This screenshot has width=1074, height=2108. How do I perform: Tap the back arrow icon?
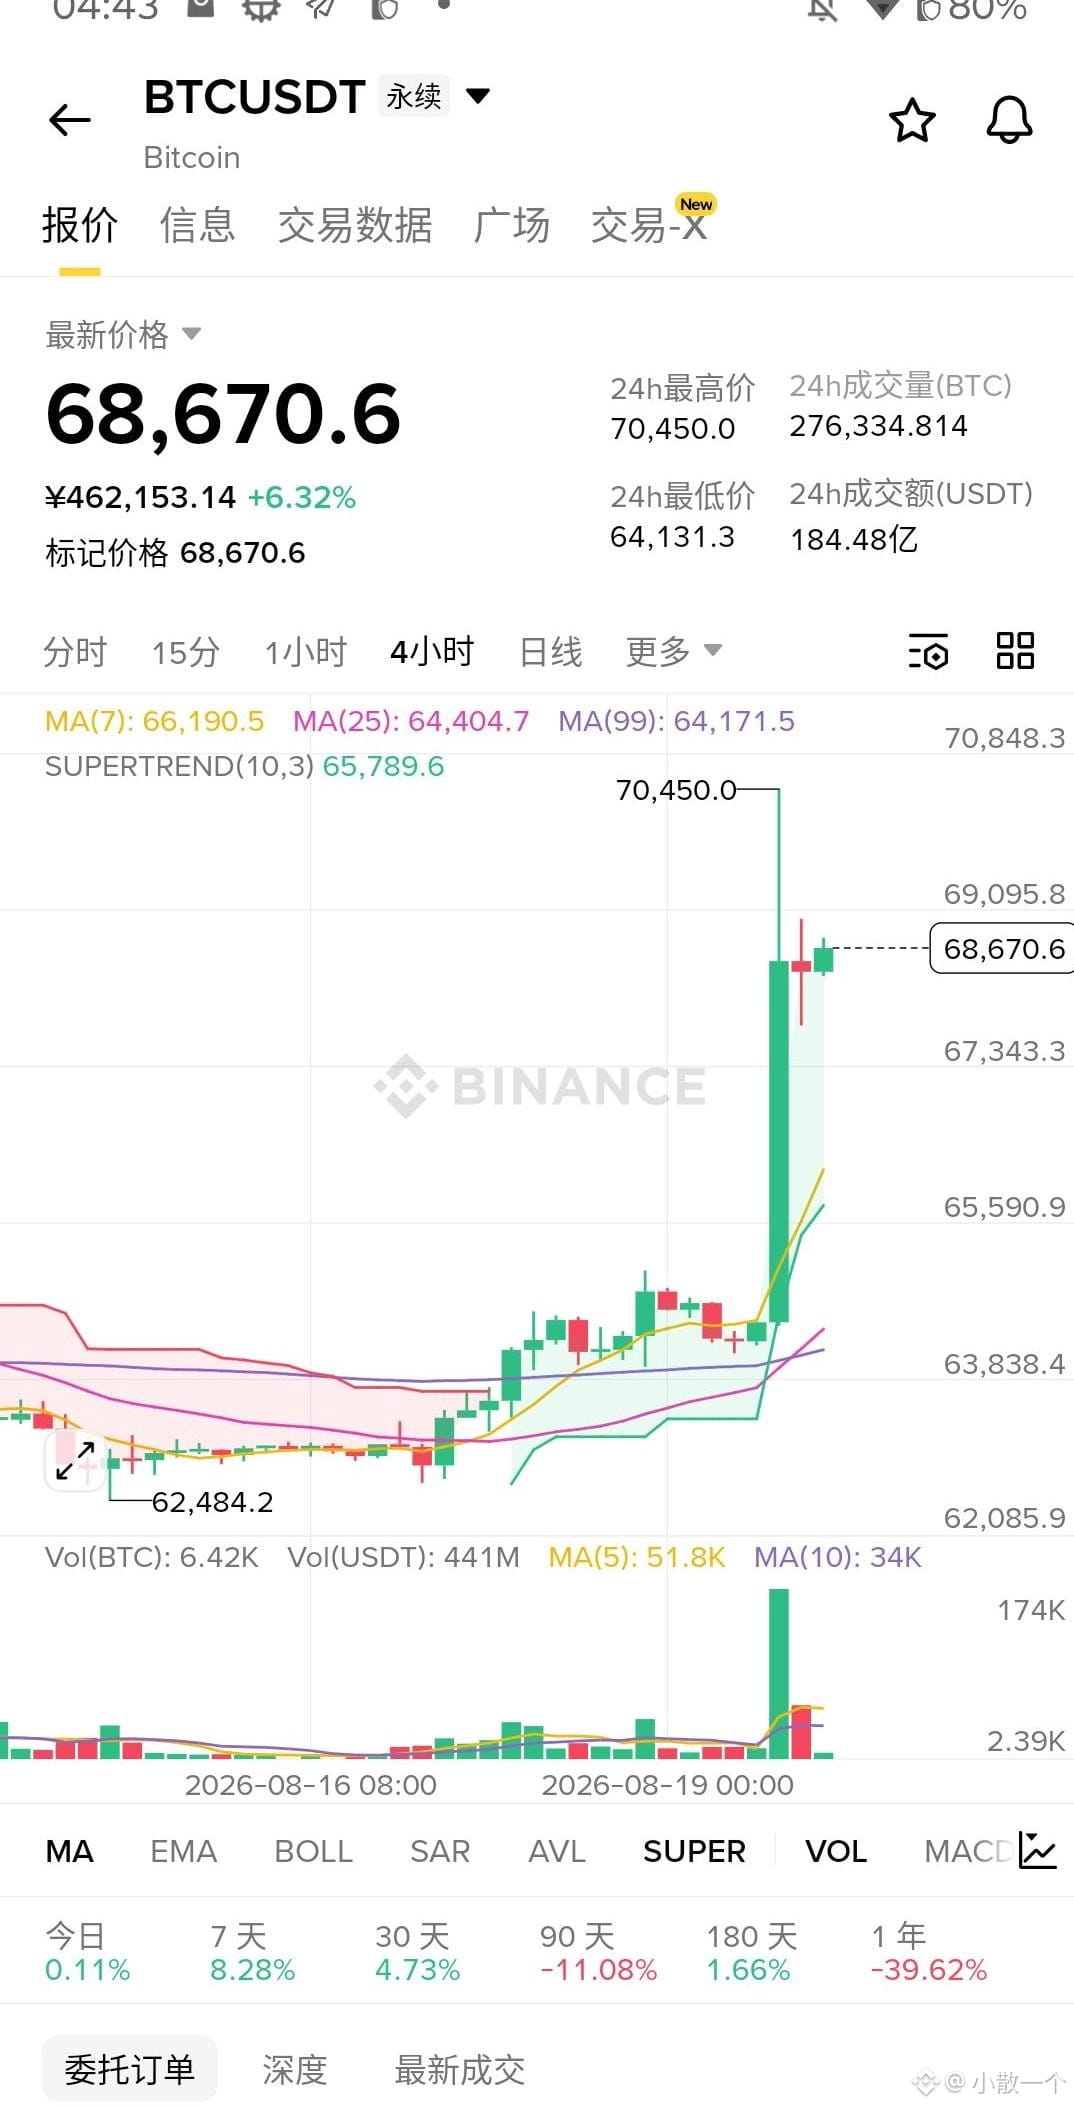coord(70,120)
